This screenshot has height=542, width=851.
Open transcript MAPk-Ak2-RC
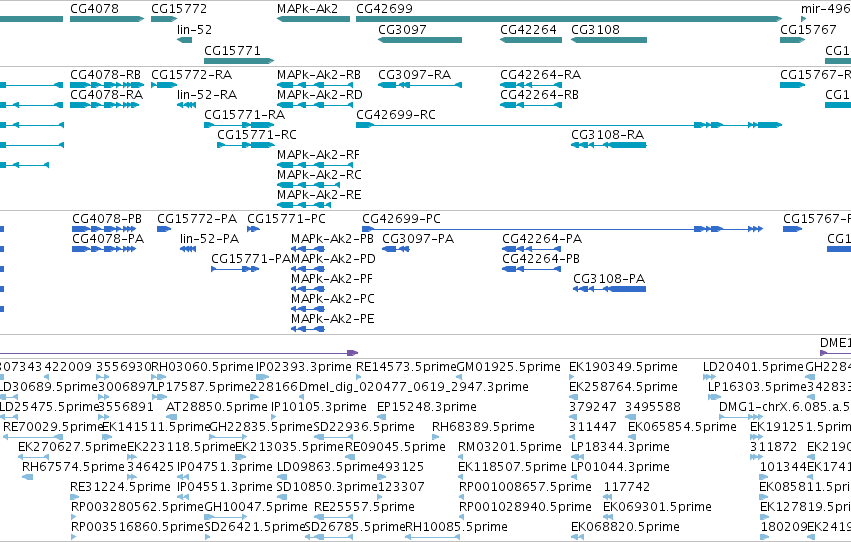click(x=319, y=175)
